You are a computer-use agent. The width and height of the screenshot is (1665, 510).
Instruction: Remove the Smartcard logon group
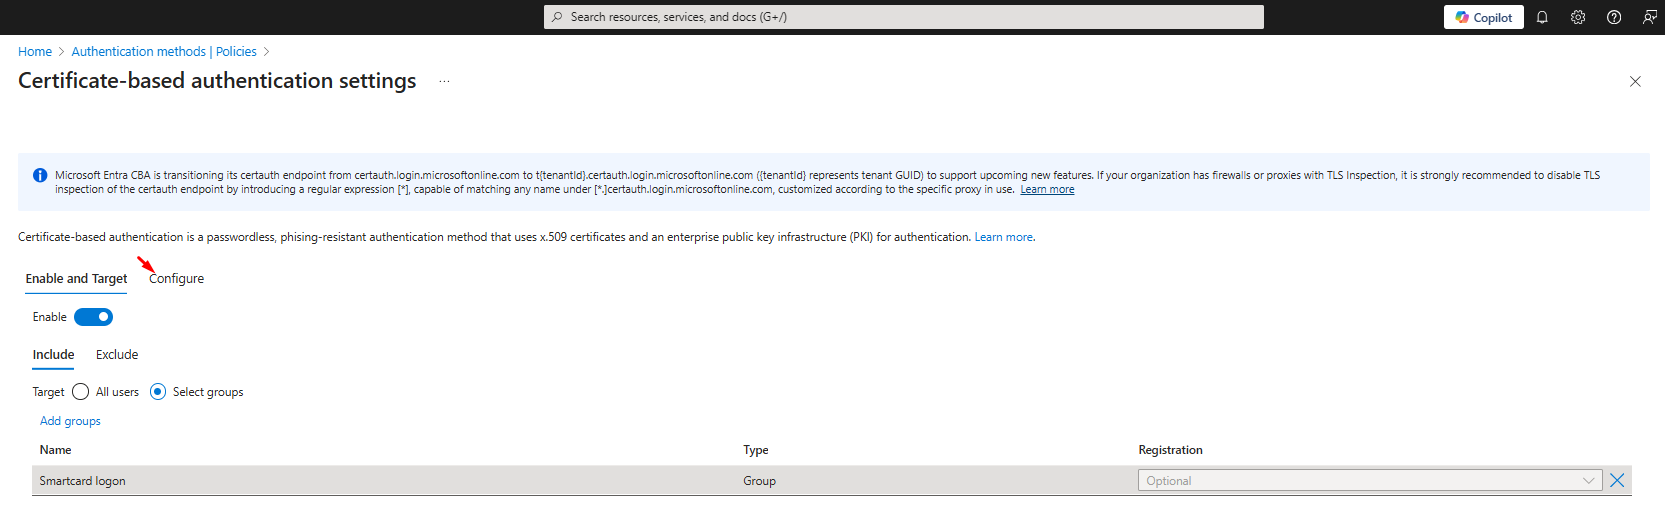[x=1617, y=481]
